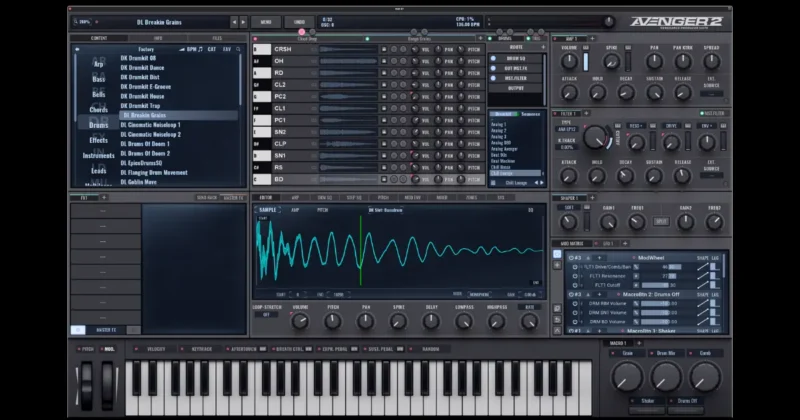Open the ENV dropdown in filter section
Image resolution: width=800 pixels, height=420 pixels.
[x=708, y=126]
